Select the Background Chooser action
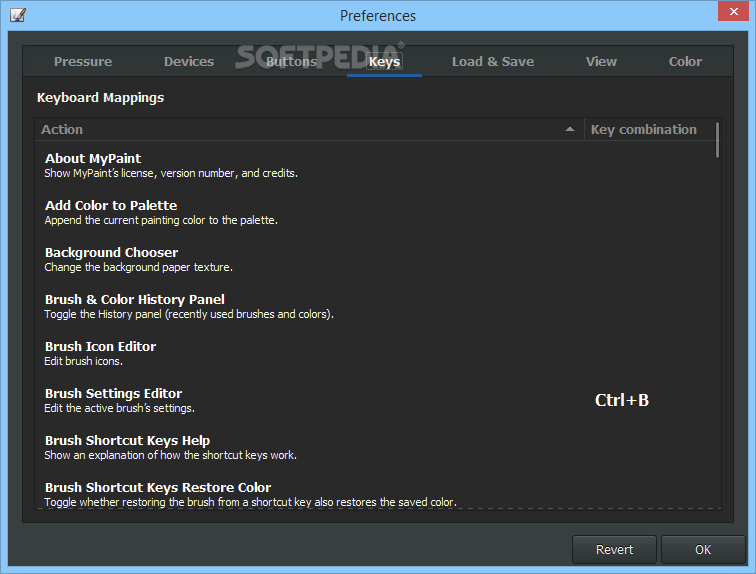This screenshot has width=756, height=574. [378, 259]
